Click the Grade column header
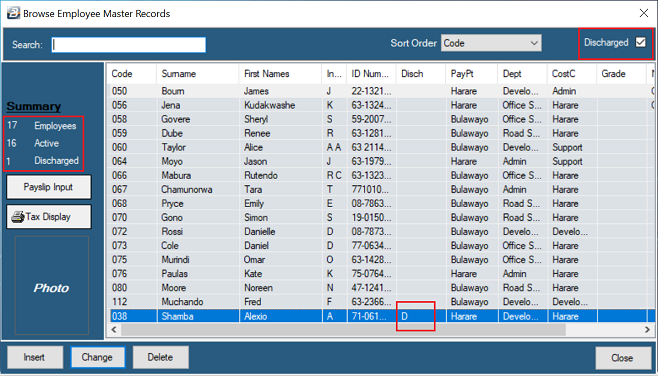The image size is (658, 376). coord(621,74)
